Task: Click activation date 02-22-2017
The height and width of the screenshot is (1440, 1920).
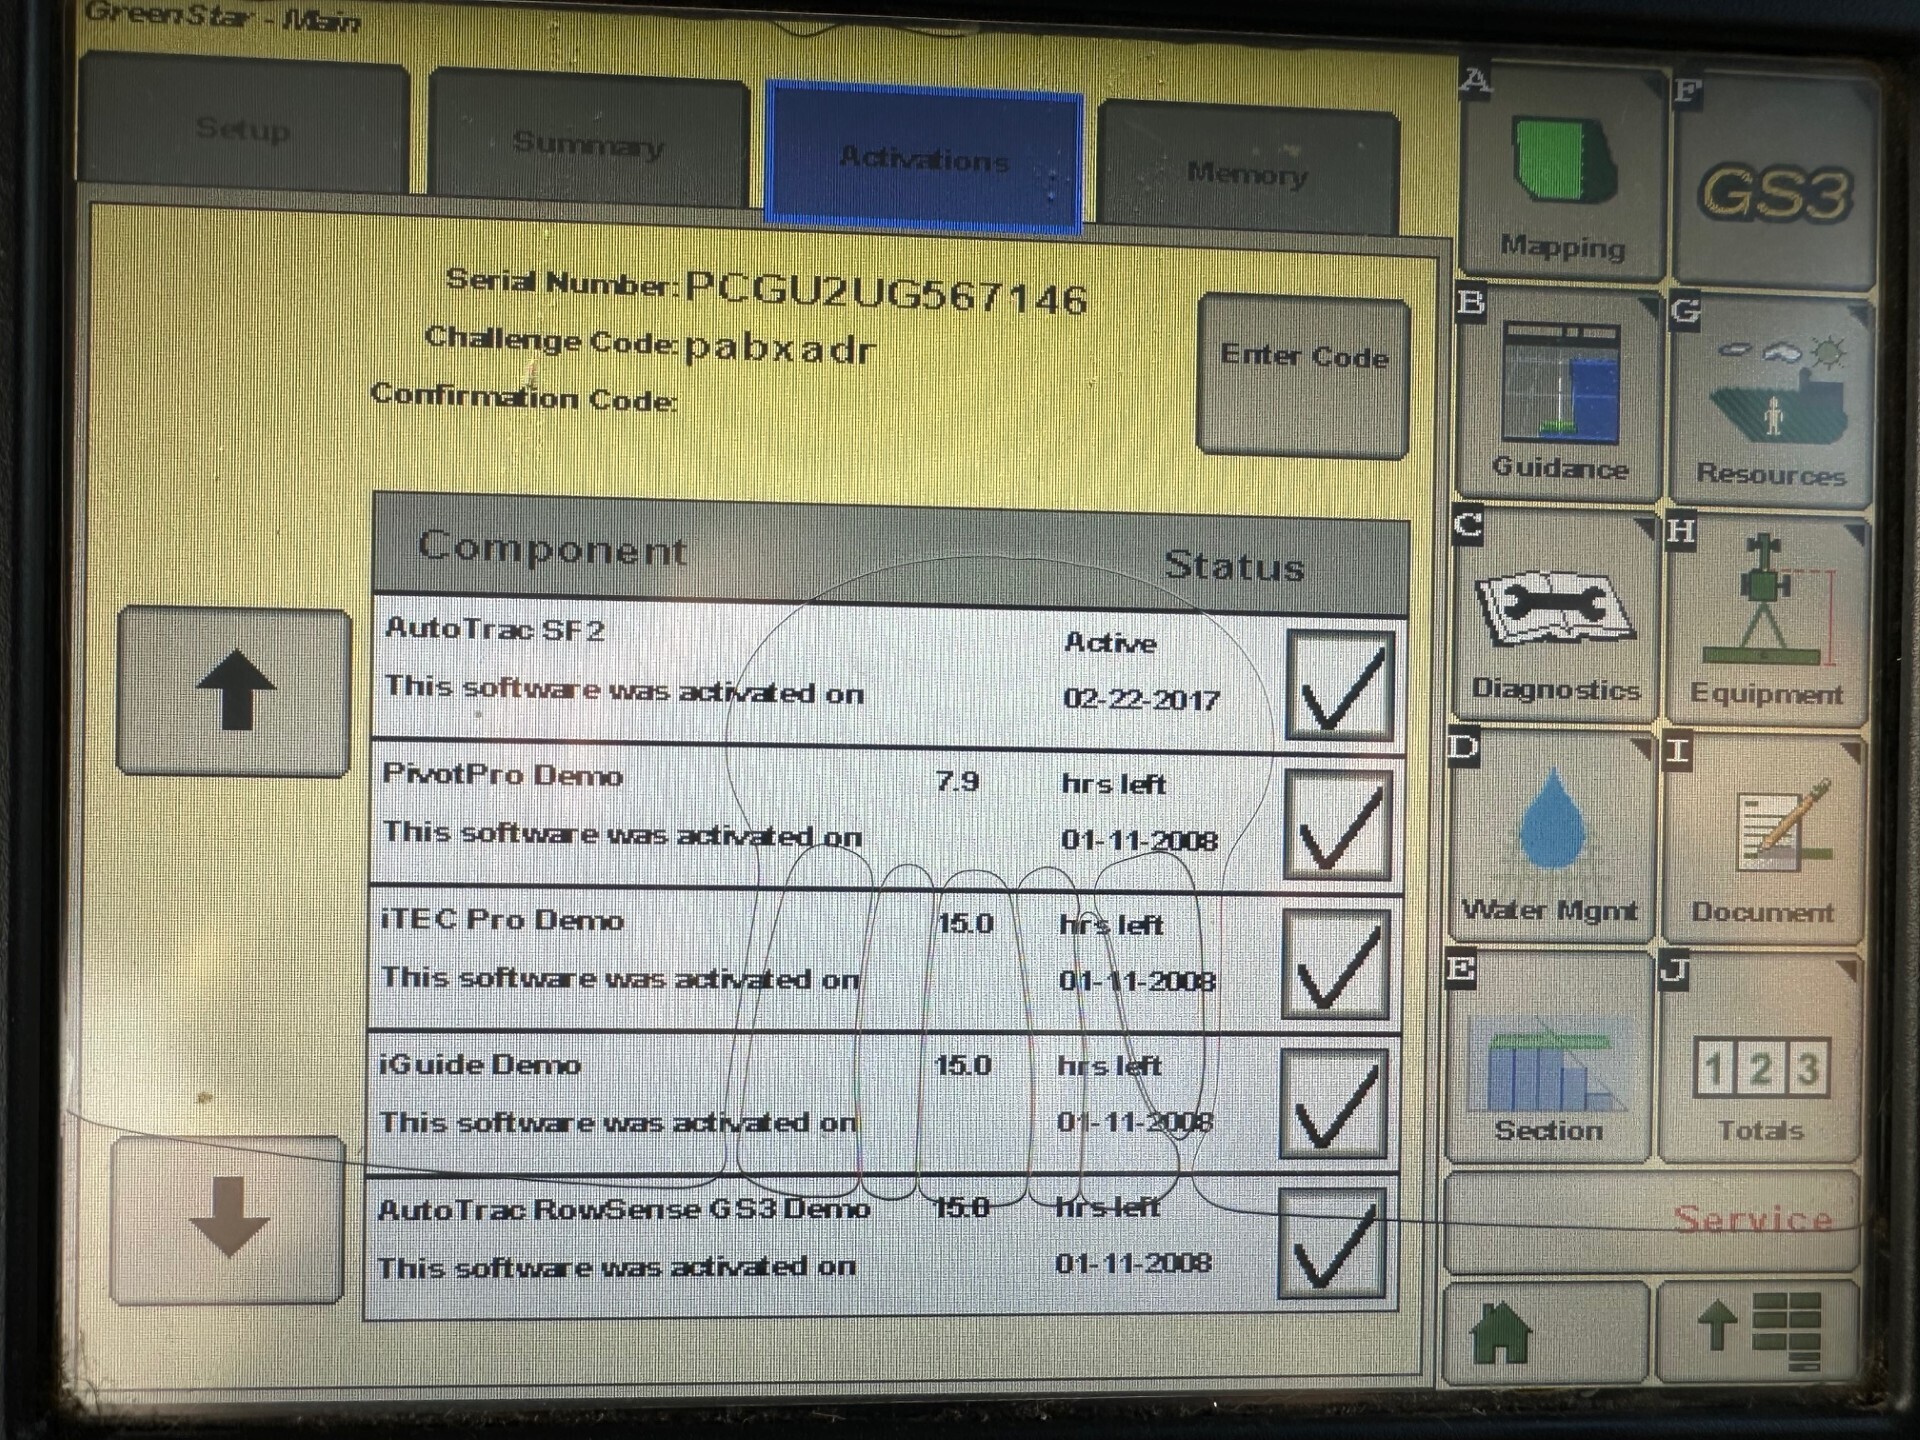Action: point(1141,698)
